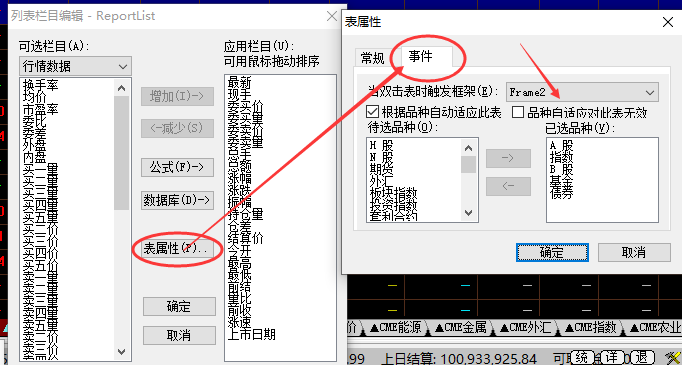Select 量比 in applied columns list
Viewport: 682px width, 365px height.
pyautogui.click(x=239, y=299)
